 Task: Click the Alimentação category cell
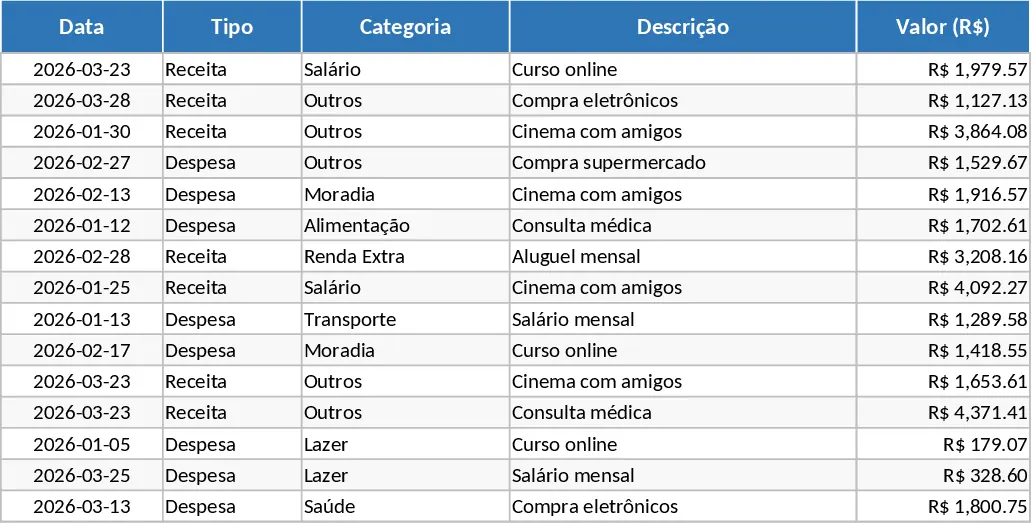pyautogui.click(x=405, y=226)
